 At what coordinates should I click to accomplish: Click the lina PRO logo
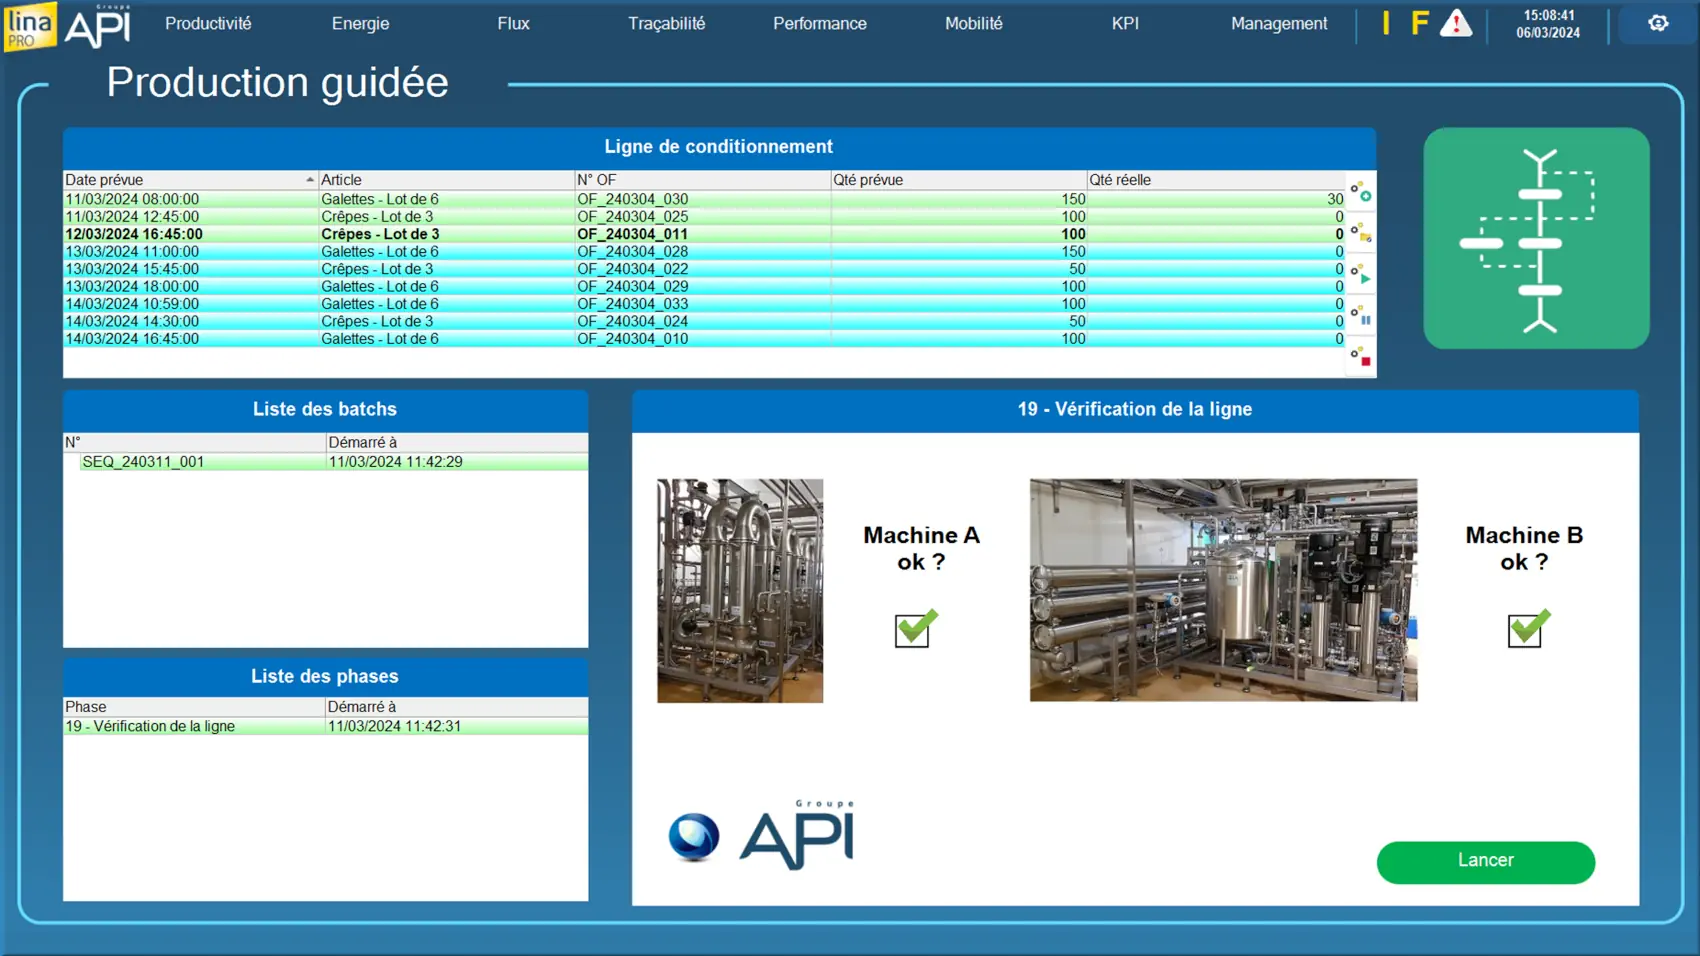29,26
